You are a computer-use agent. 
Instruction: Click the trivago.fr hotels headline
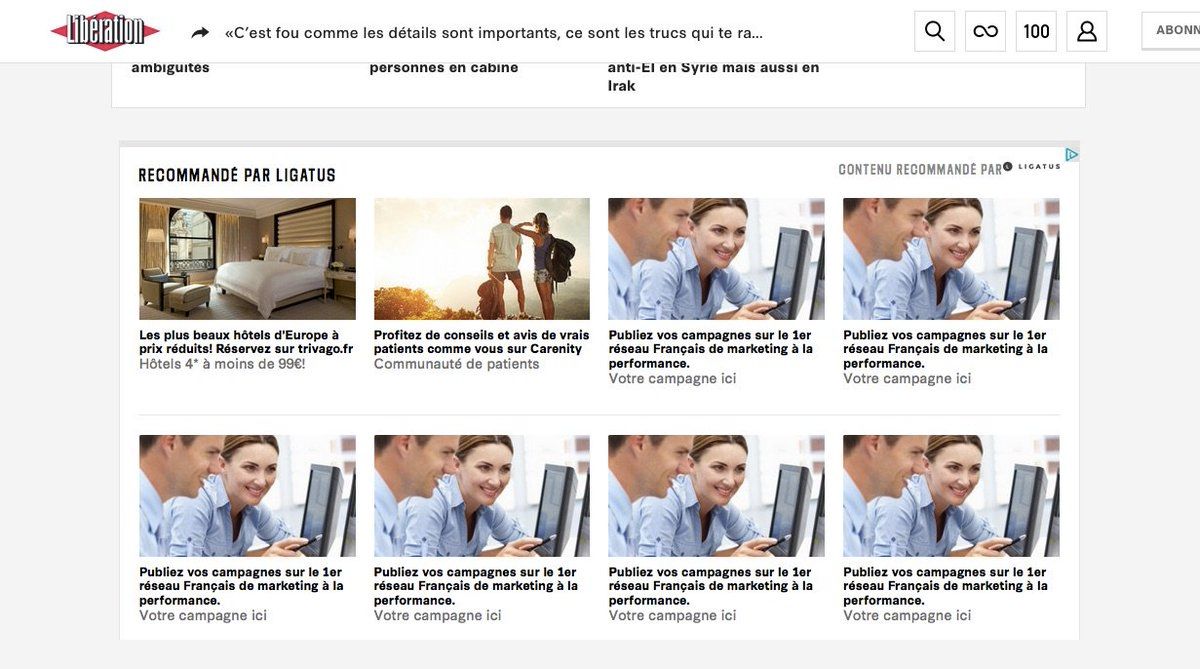(246, 342)
